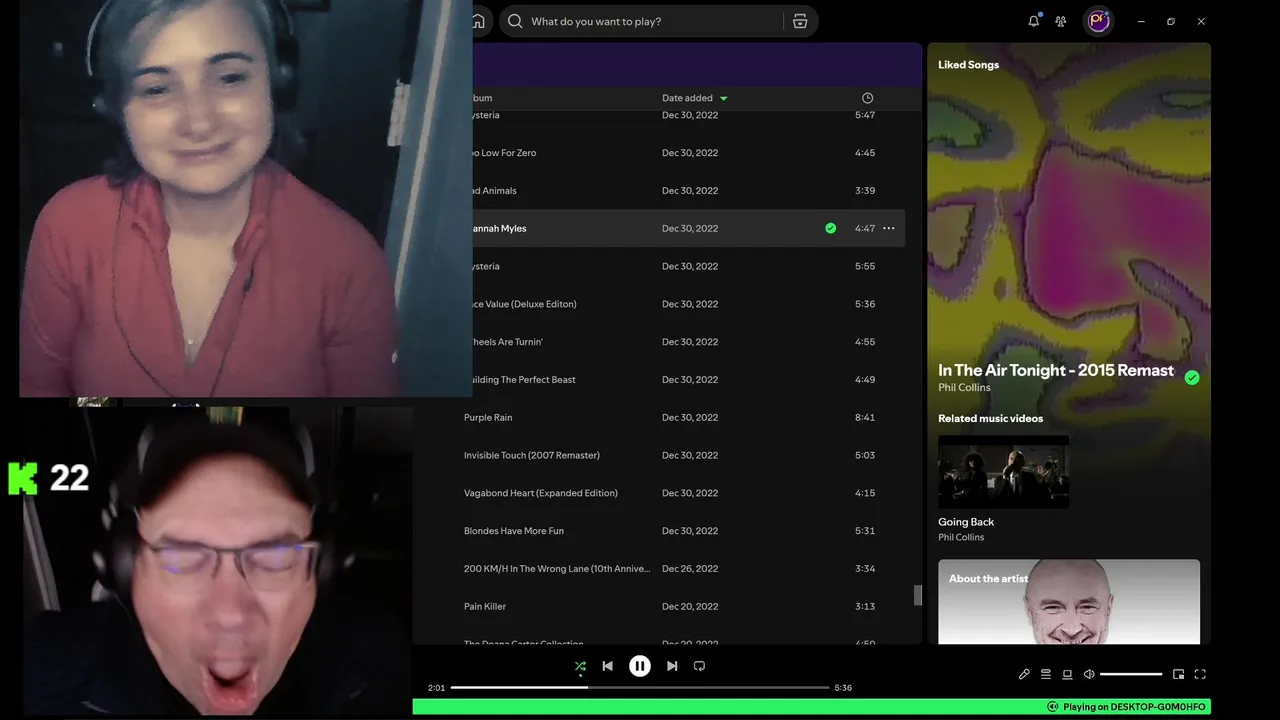The height and width of the screenshot is (720, 1280).
Task: Open the play queue
Action: (1046, 674)
